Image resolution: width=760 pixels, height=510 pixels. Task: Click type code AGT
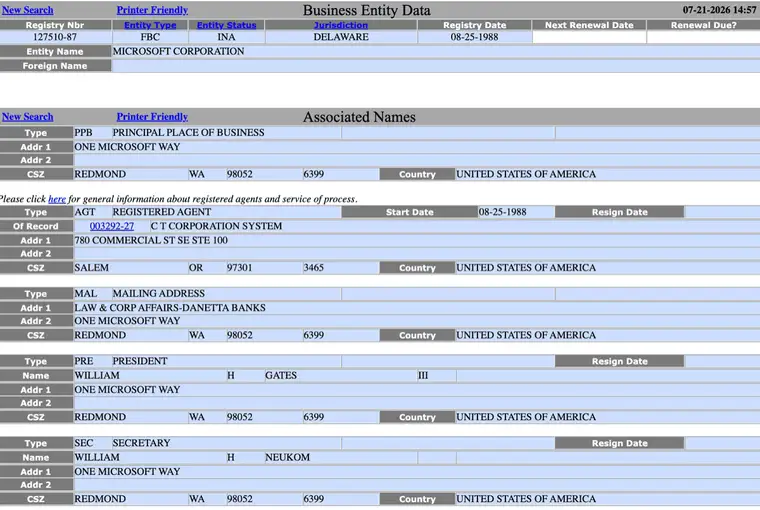[x=84, y=212]
